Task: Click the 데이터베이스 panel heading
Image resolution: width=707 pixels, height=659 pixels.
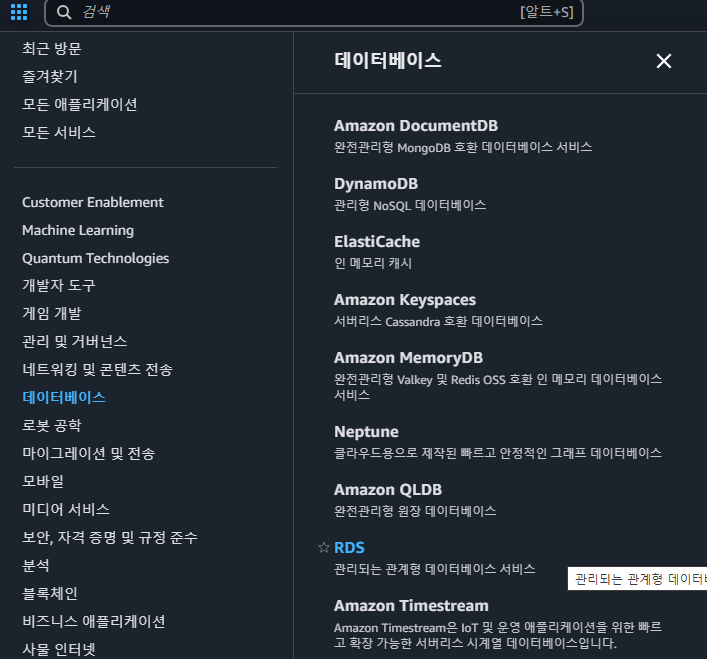Action: pyautogui.click(x=388, y=61)
